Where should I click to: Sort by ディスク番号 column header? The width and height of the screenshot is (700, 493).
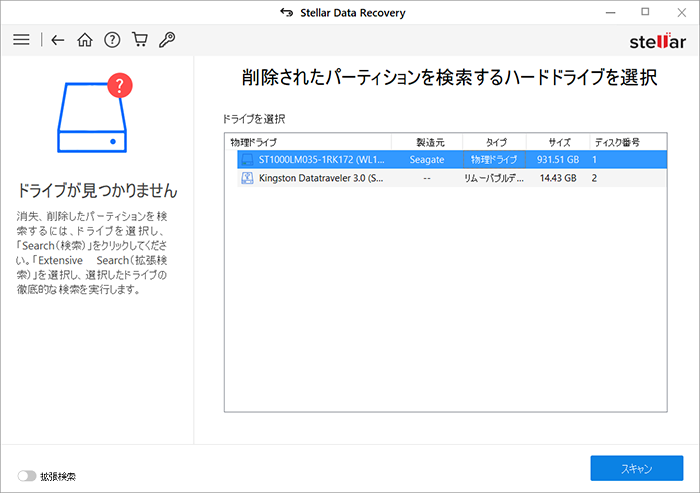click(x=628, y=142)
